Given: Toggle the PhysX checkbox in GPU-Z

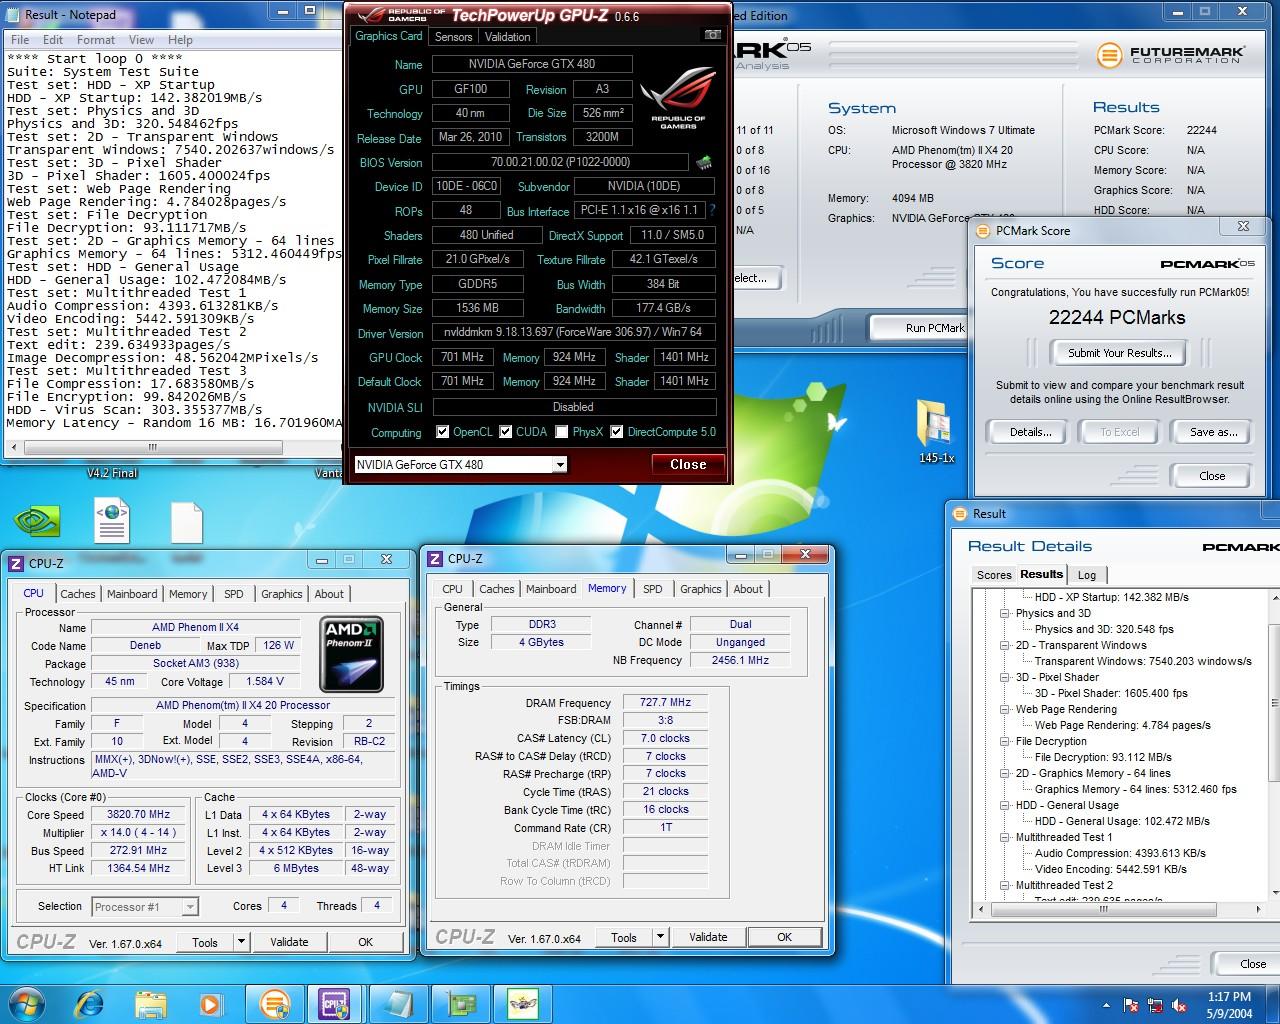Looking at the screenshot, I should (562, 432).
